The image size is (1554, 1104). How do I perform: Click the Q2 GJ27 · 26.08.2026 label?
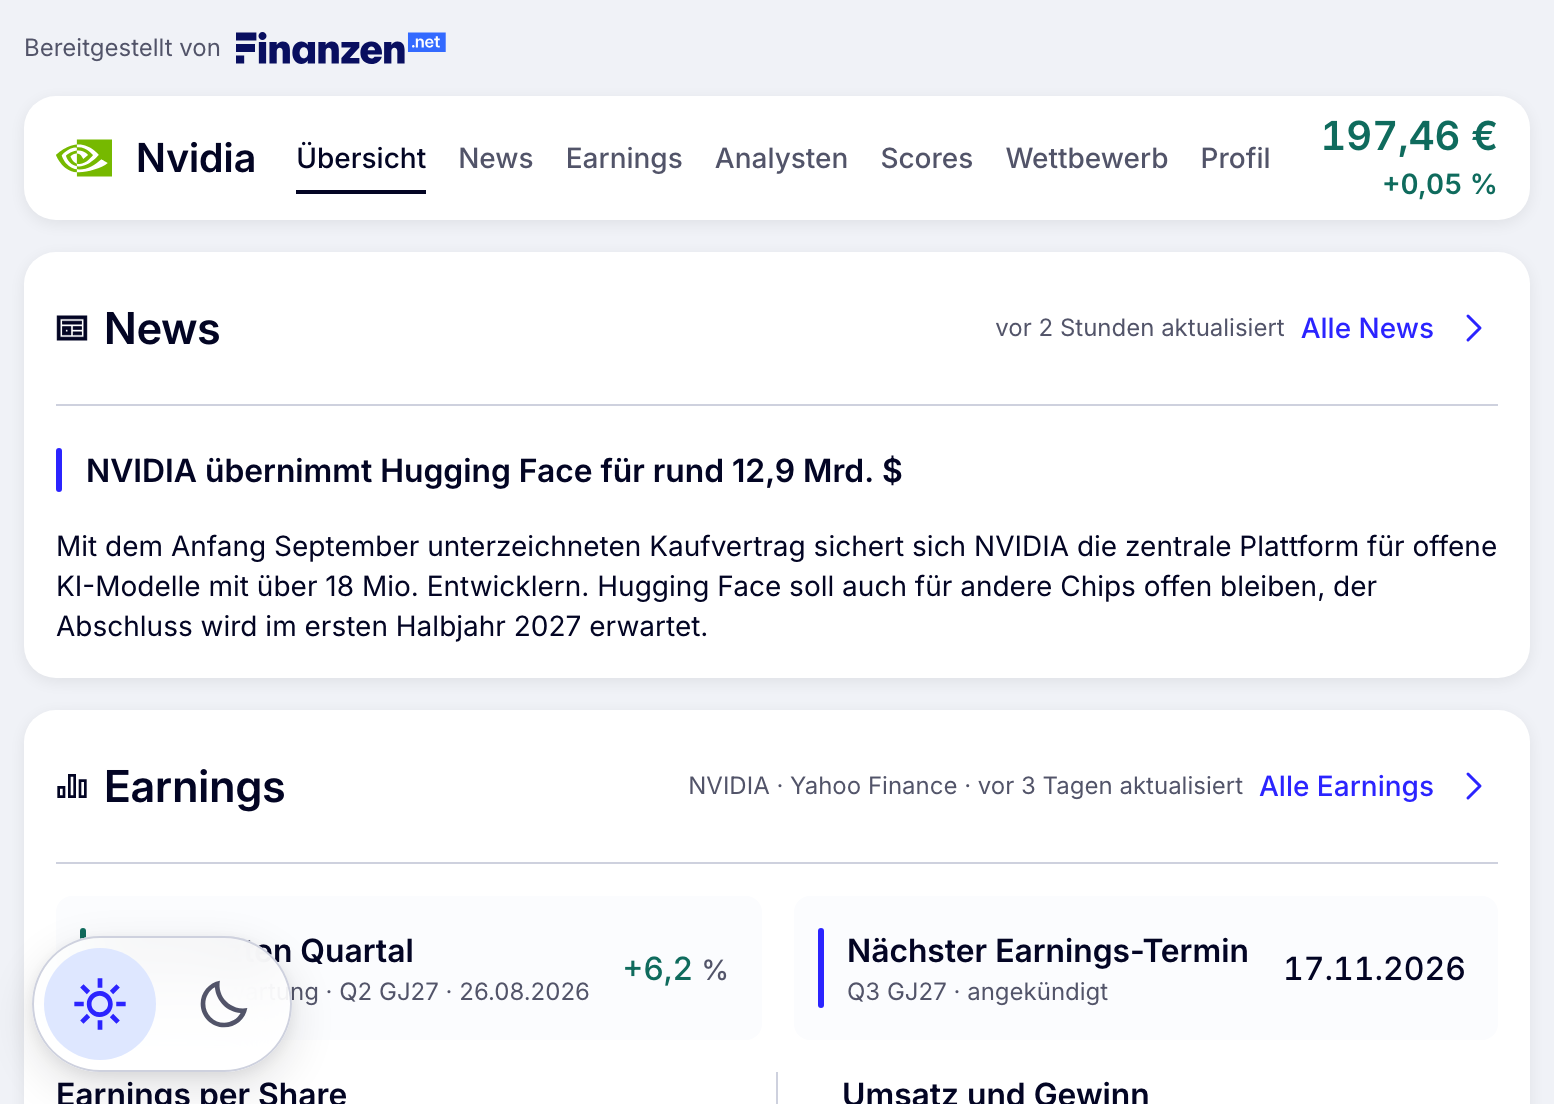point(464,992)
